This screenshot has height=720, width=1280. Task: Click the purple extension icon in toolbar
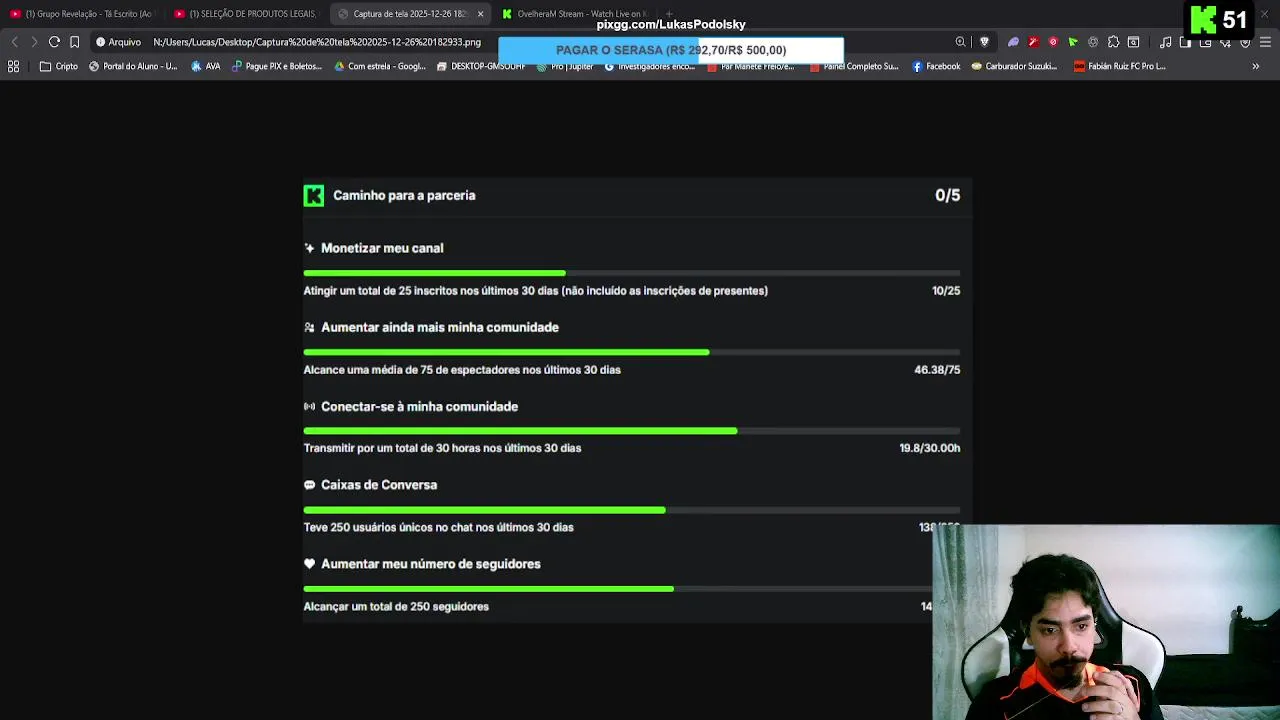[x=1013, y=42]
